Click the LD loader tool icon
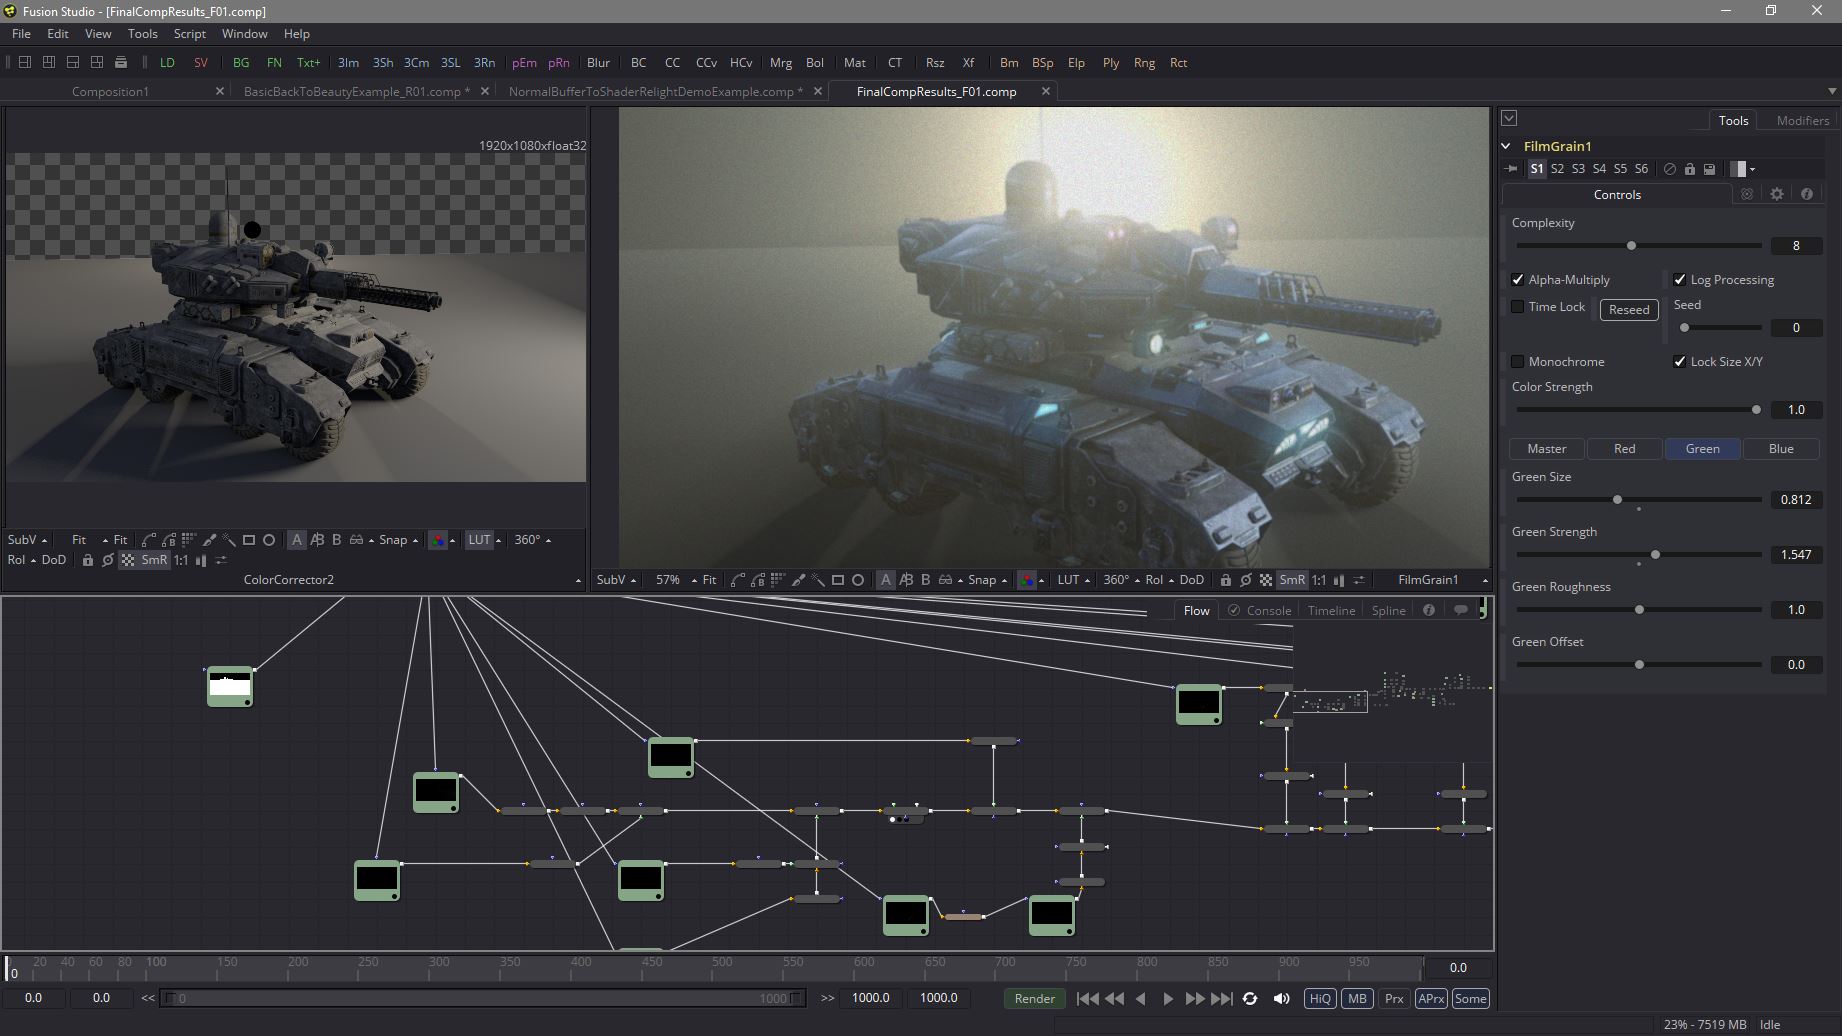Screen dimensions: 1842x1036 pos(167,62)
